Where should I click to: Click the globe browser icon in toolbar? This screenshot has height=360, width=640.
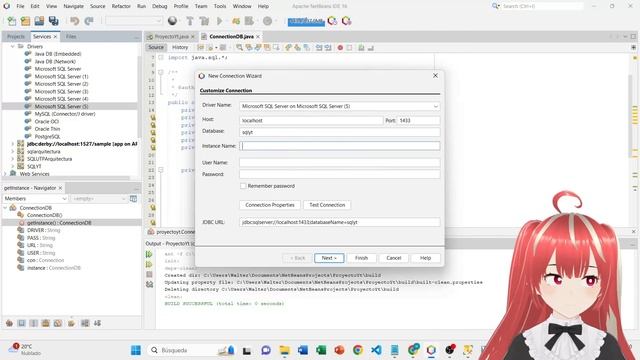click(x=172, y=21)
